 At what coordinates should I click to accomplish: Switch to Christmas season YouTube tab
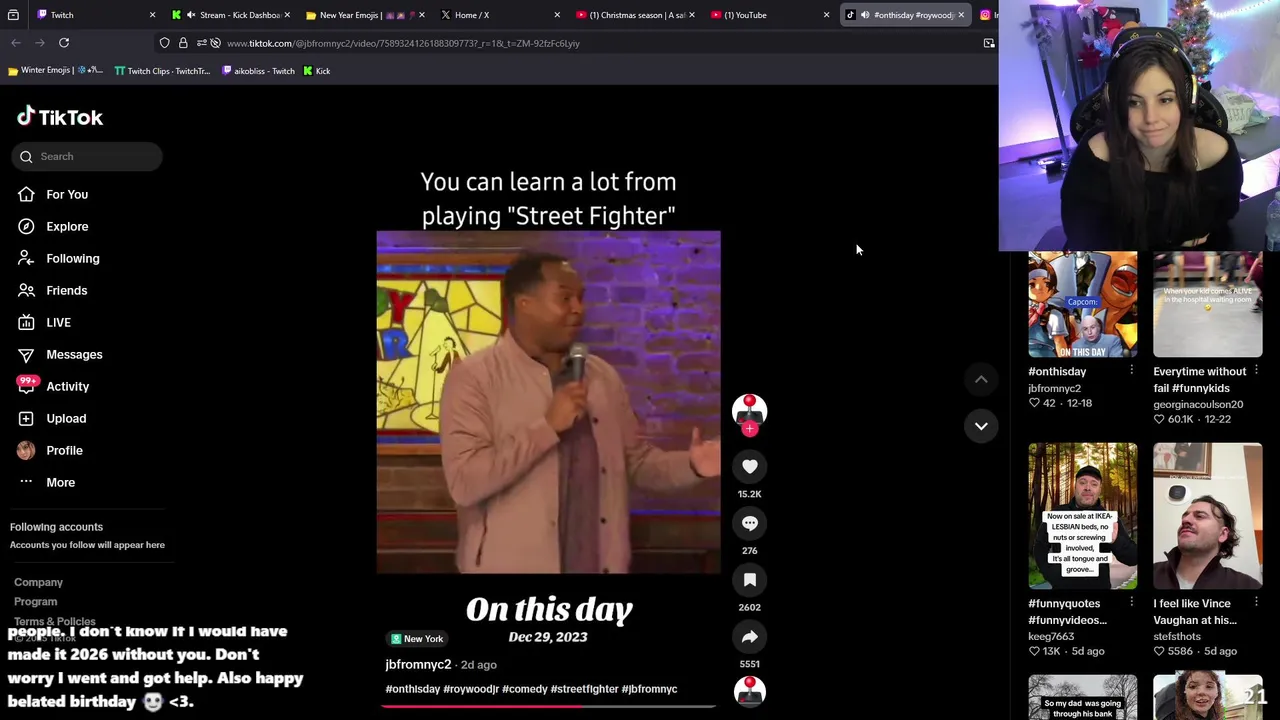(x=636, y=15)
